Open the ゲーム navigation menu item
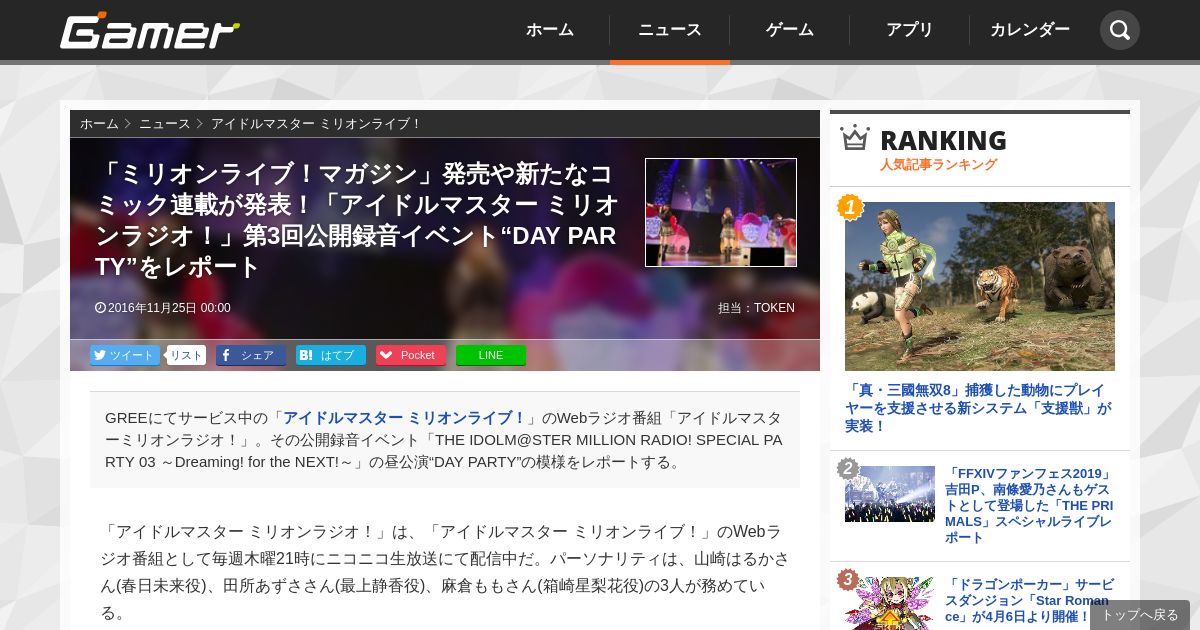The height and width of the screenshot is (630, 1200). (790, 30)
